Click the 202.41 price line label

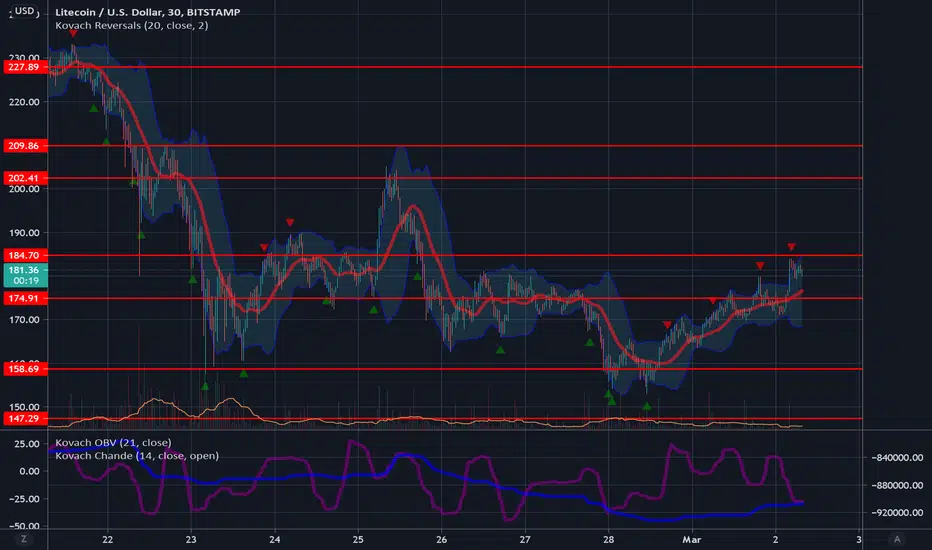(25, 178)
